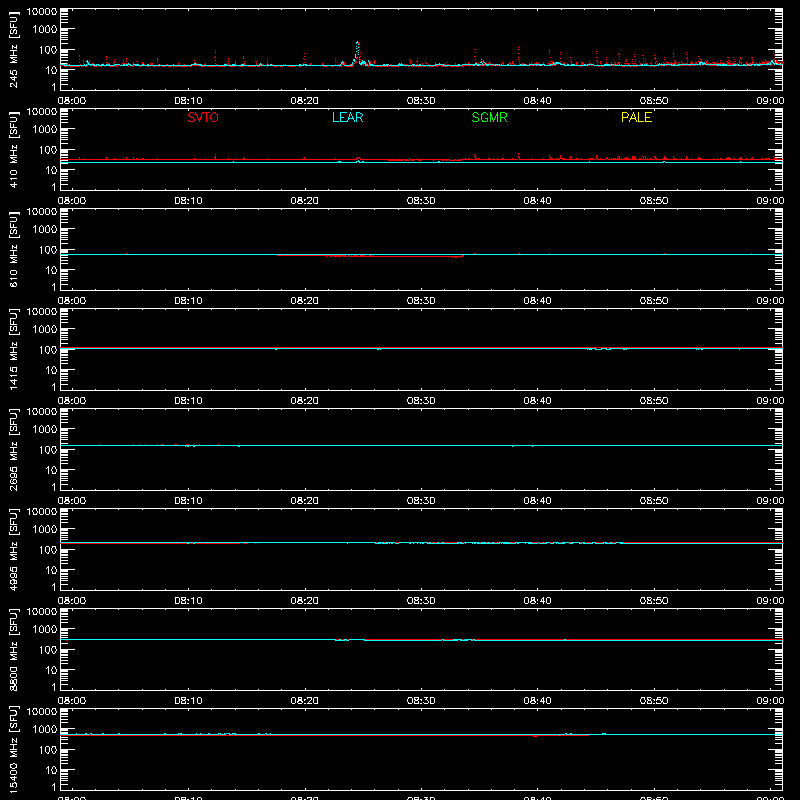Image resolution: width=800 pixels, height=800 pixels.
Task: Click the red dip segment in 610 MHz trace
Action: click(370, 256)
